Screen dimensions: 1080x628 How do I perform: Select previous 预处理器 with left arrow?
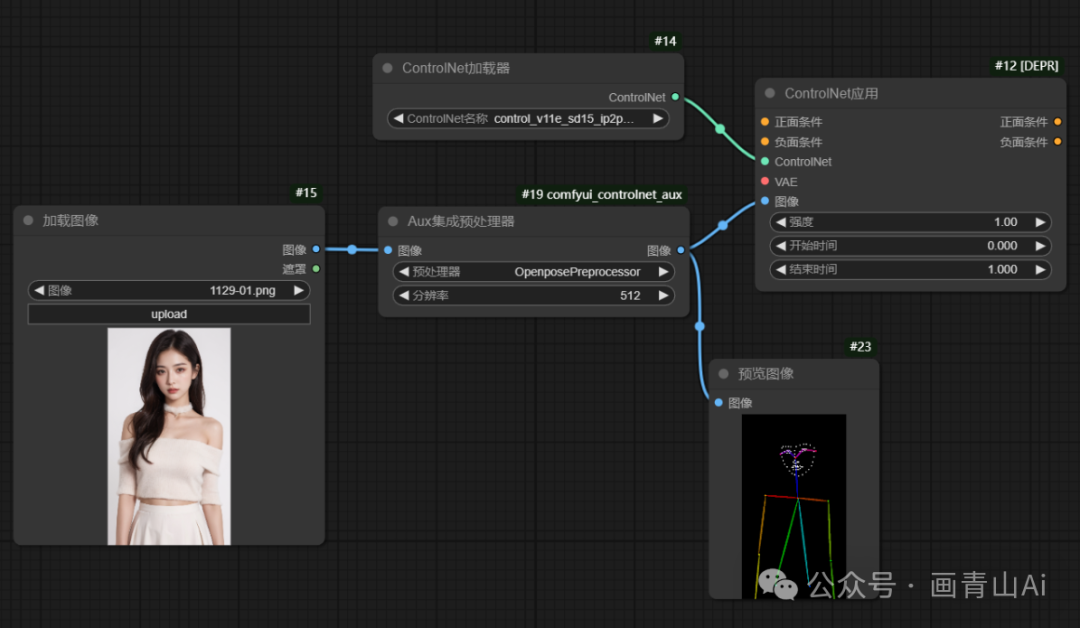[404, 271]
